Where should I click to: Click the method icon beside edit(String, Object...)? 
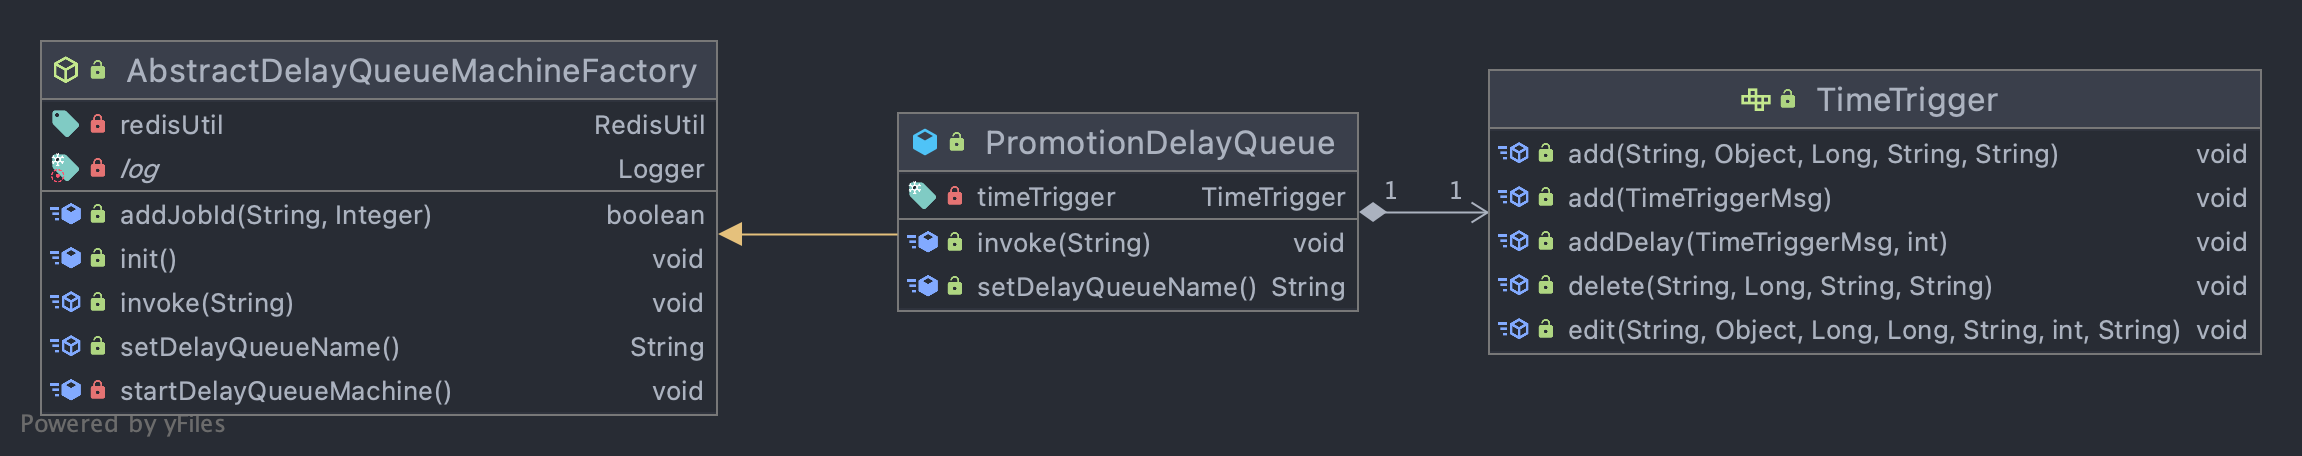1514,329
